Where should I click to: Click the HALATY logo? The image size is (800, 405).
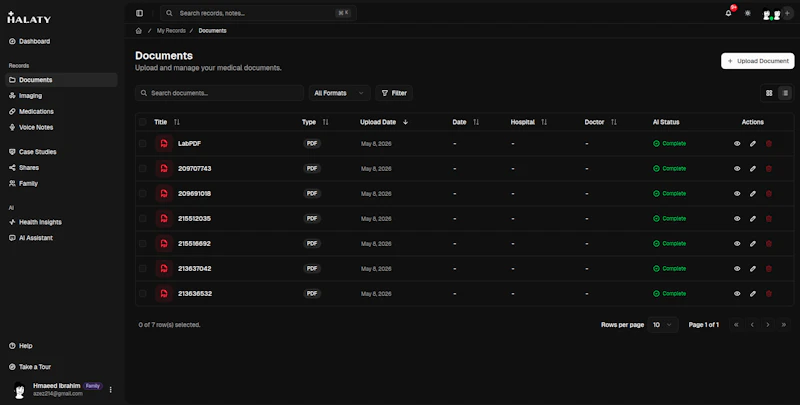pos(29,18)
